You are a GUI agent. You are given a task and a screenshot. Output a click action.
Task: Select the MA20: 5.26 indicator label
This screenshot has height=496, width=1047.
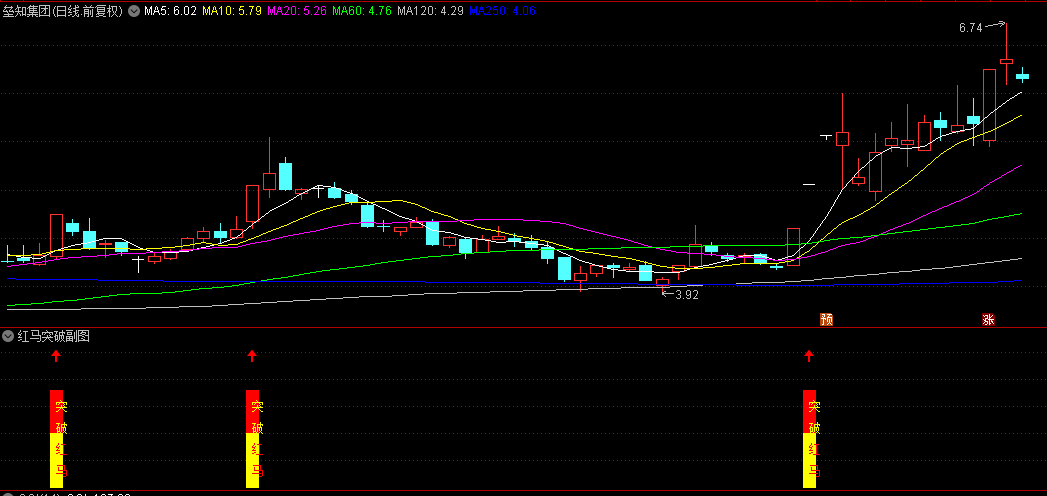296,11
